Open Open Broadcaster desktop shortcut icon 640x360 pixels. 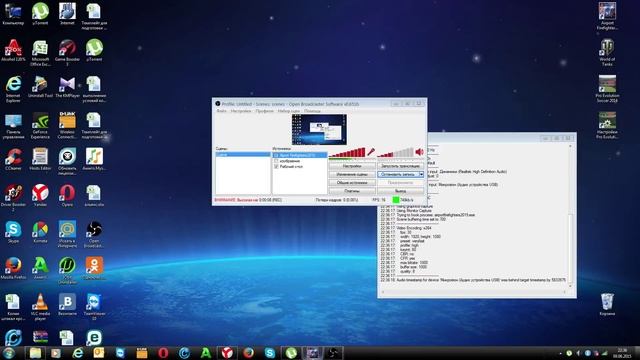(x=94, y=234)
